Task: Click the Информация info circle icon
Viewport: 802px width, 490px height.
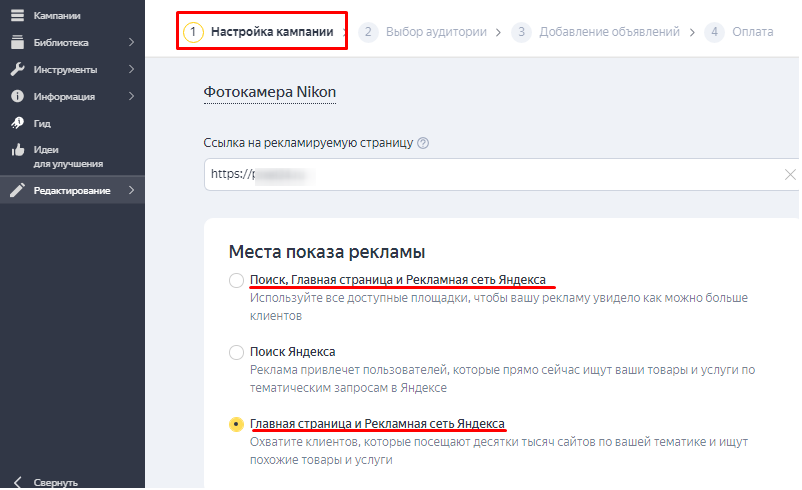Action: pyautogui.click(x=17, y=96)
